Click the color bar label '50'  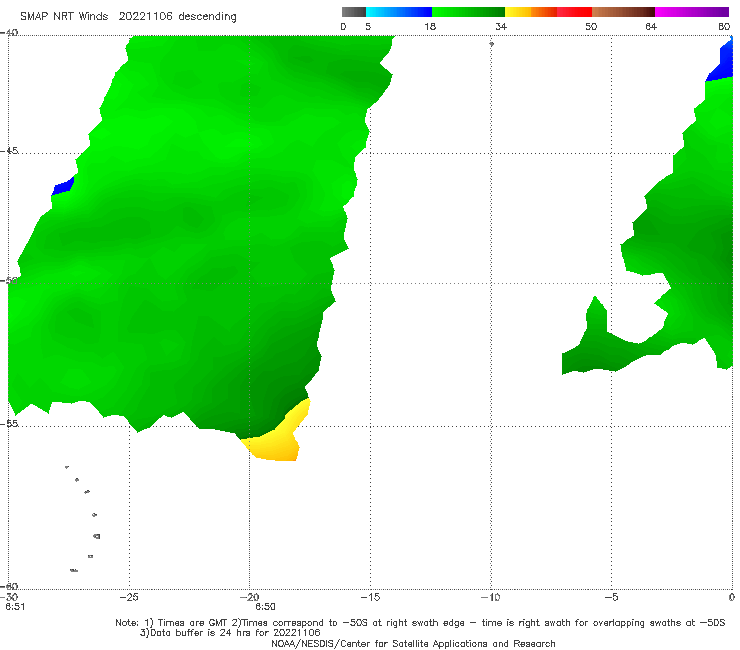[591, 27]
